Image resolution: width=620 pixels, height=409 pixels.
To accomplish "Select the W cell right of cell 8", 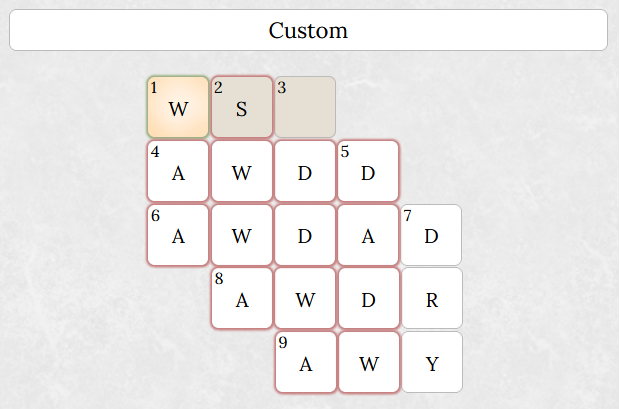I will click(x=305, y=298).
